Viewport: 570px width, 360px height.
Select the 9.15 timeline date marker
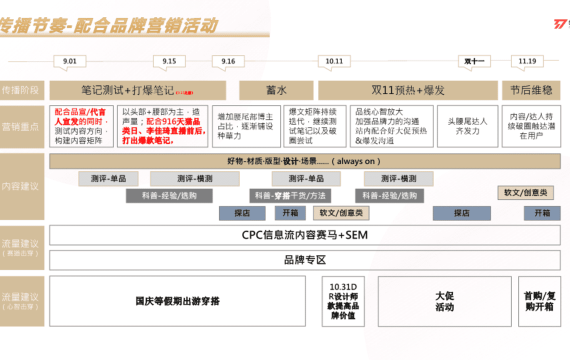[x=169, y=61]
